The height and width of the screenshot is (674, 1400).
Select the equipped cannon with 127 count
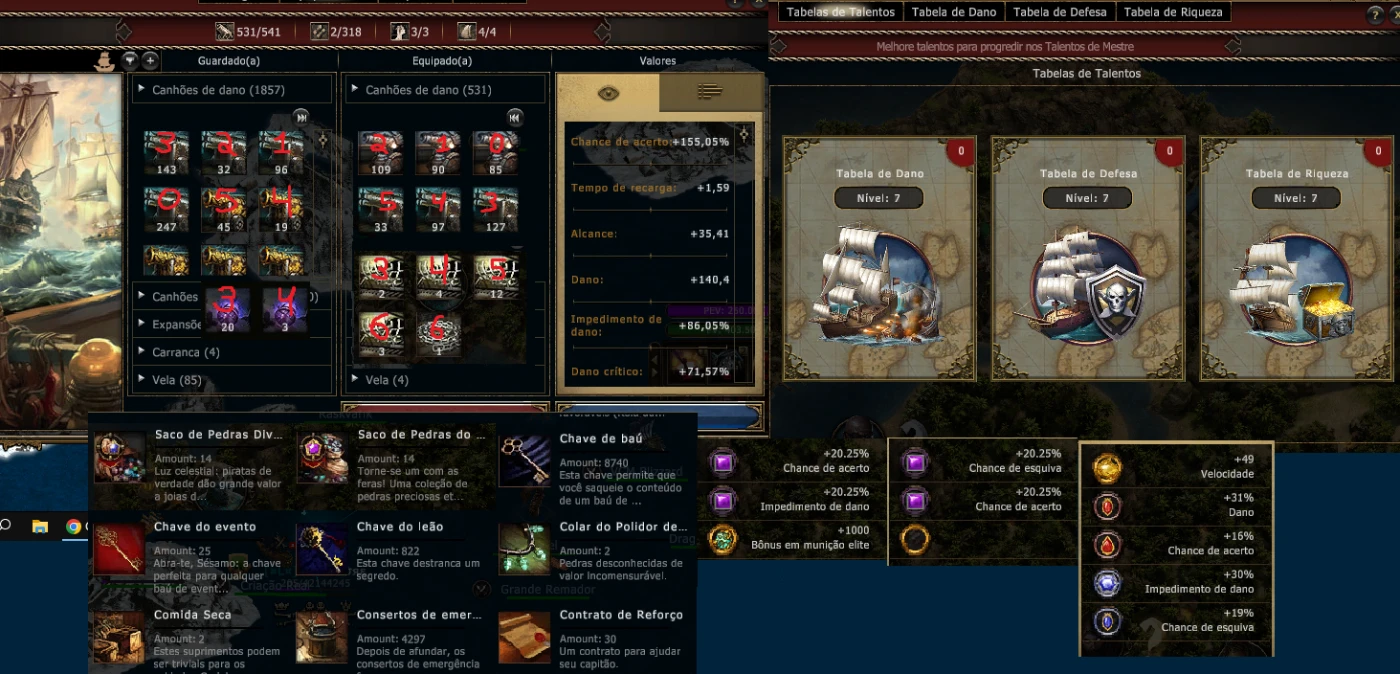point(495,209)
